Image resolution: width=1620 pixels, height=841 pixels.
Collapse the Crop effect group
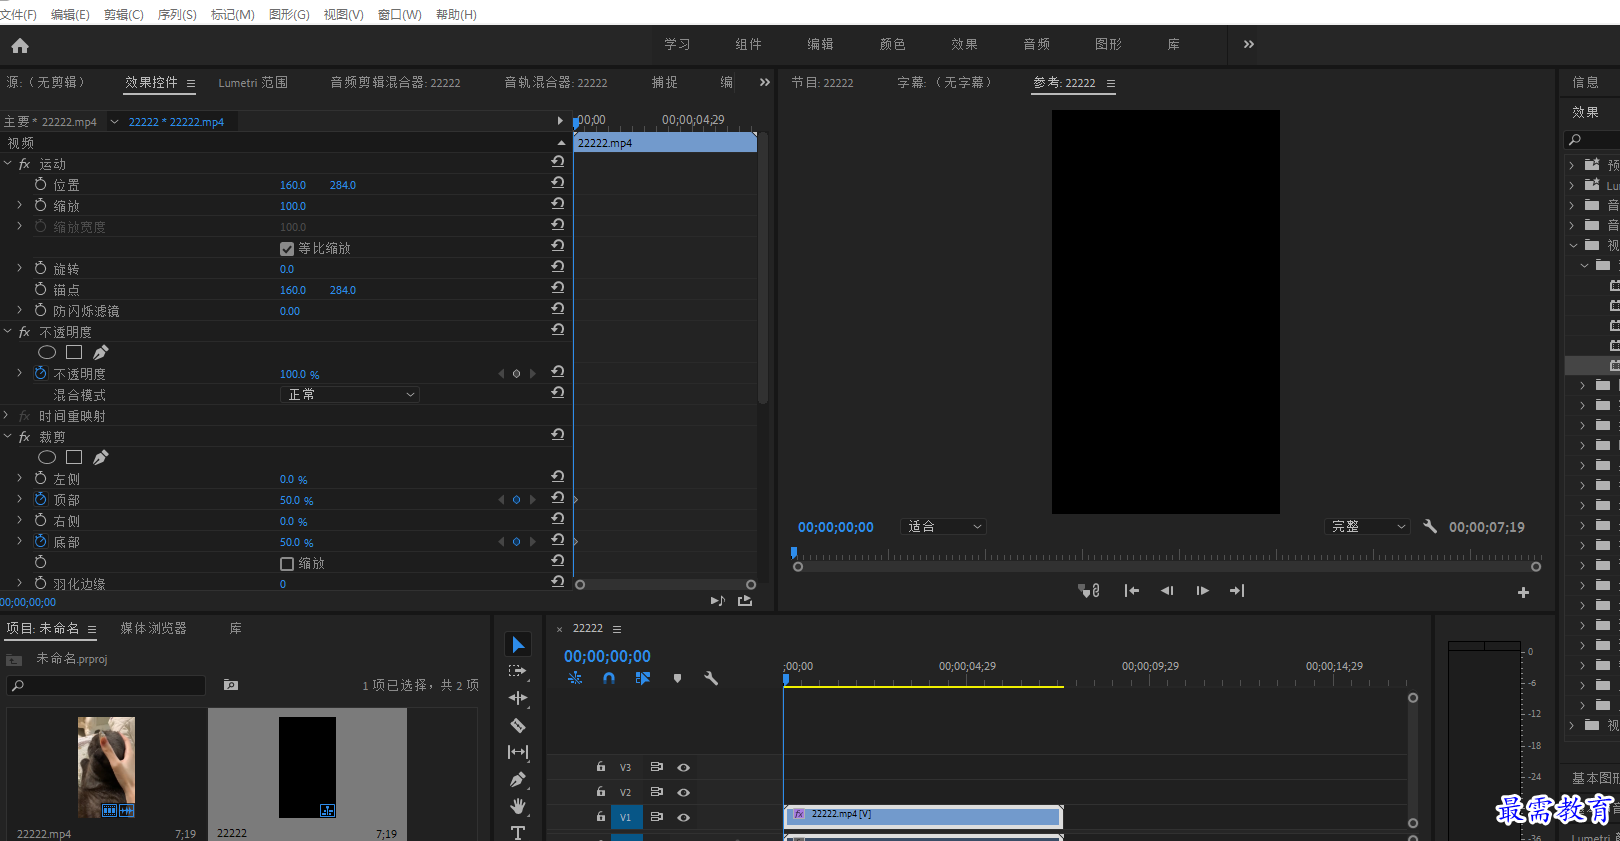(8, 436)
